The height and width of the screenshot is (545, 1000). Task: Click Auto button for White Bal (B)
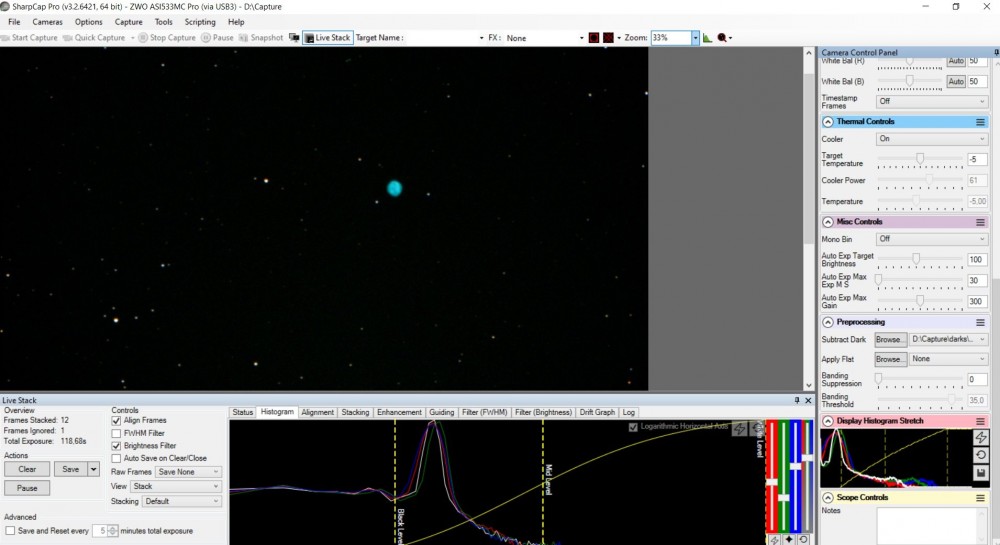pyautogui.click(x=955, y=82)
